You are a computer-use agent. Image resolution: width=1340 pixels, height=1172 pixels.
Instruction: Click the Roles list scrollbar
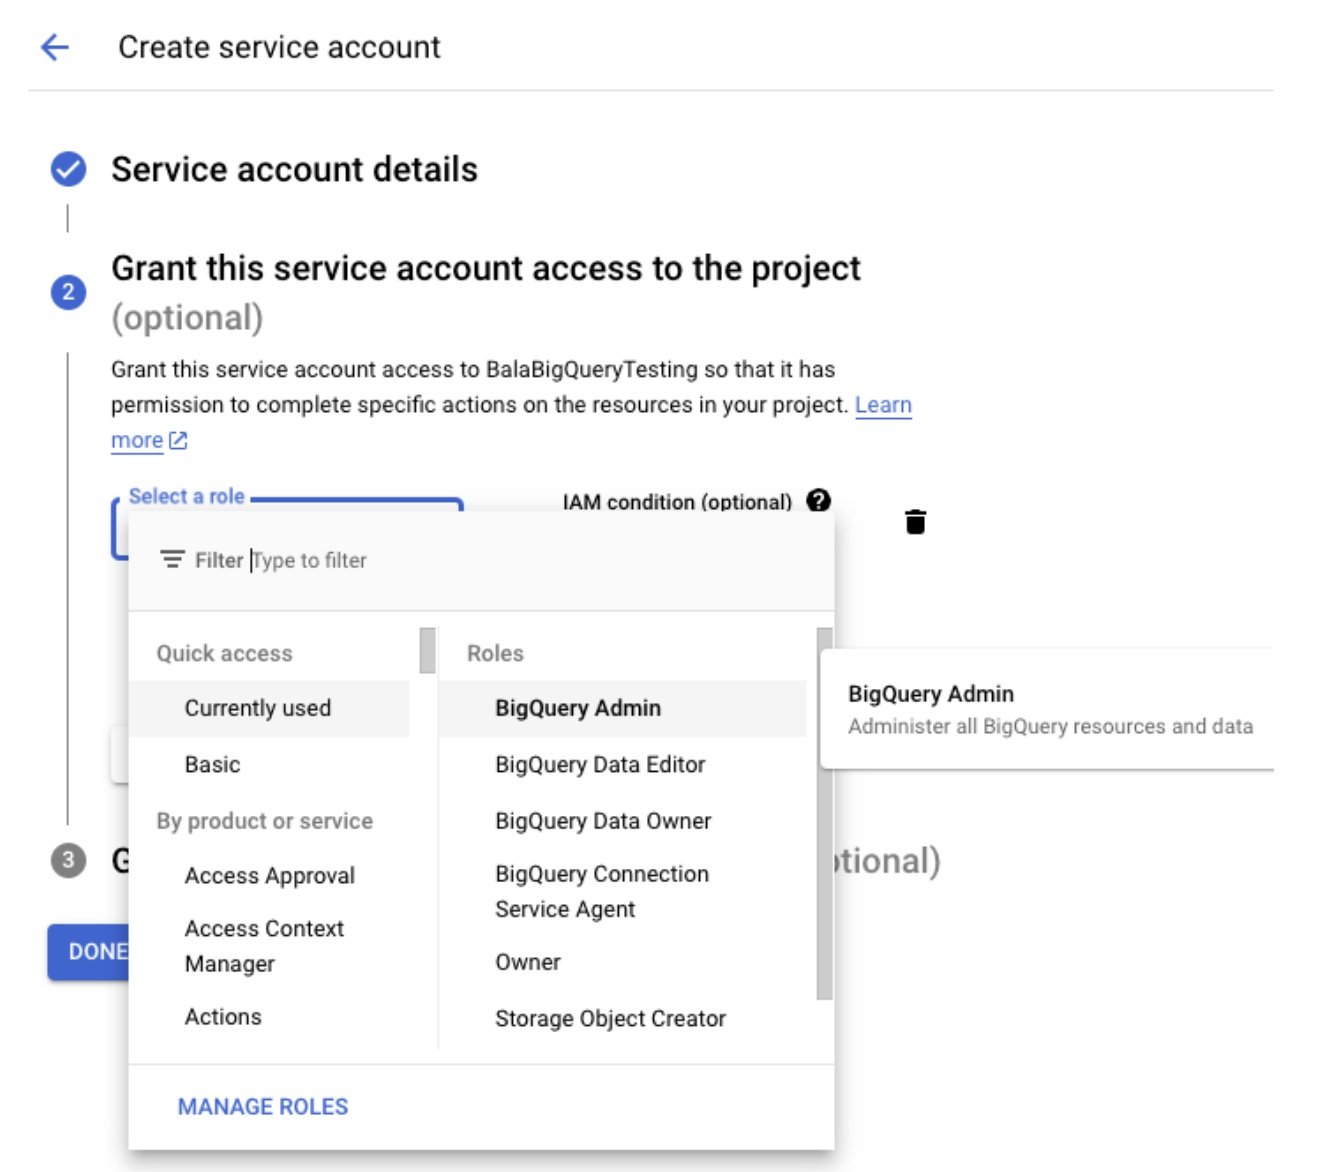(824, 813)
